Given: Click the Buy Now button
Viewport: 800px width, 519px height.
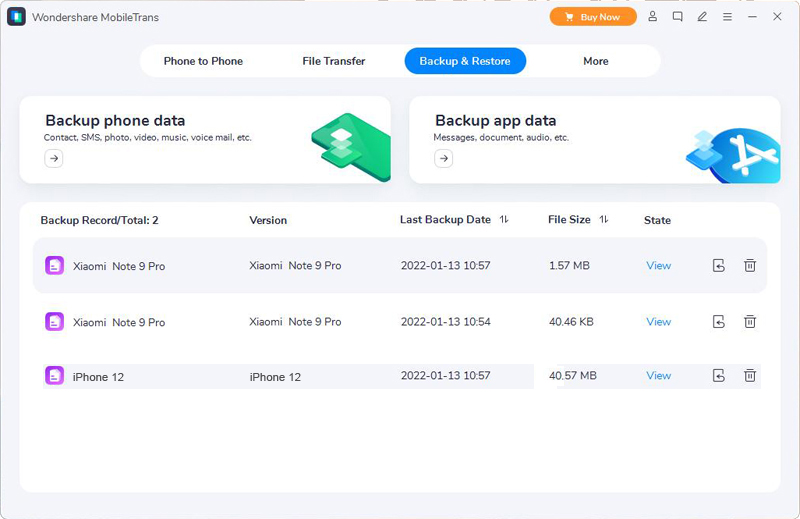Looking at the screenshot, I should (593, 17).
